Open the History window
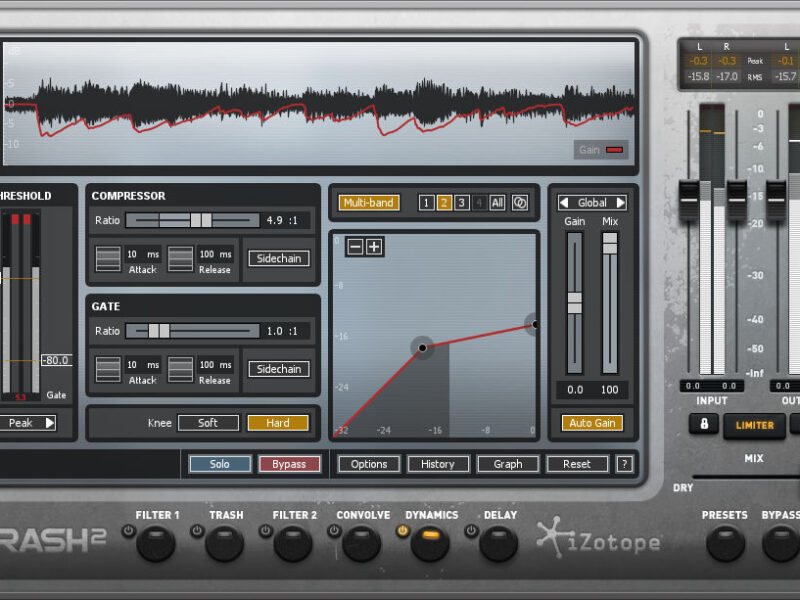The height and width of the screenshot is (600, 800). [438, 464]
